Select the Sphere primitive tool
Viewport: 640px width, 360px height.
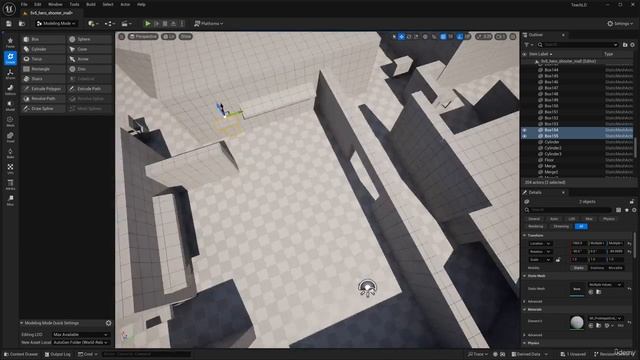[89, 39]
